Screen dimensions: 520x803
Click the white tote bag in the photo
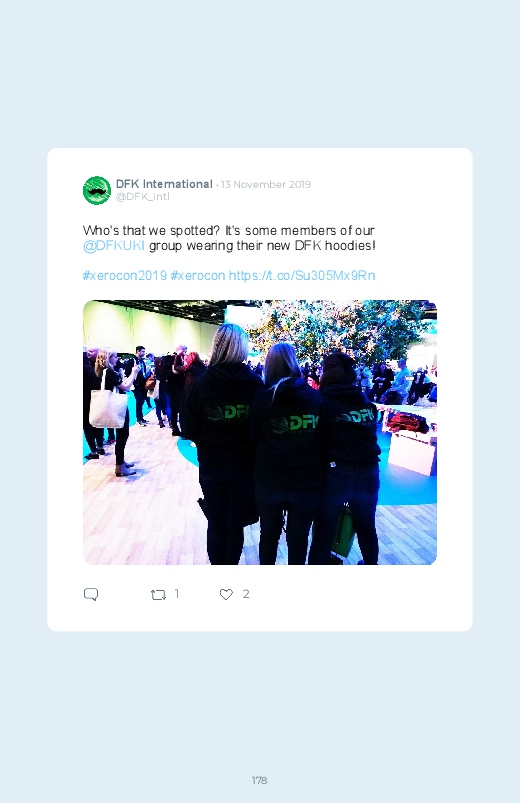pos(108,407)
